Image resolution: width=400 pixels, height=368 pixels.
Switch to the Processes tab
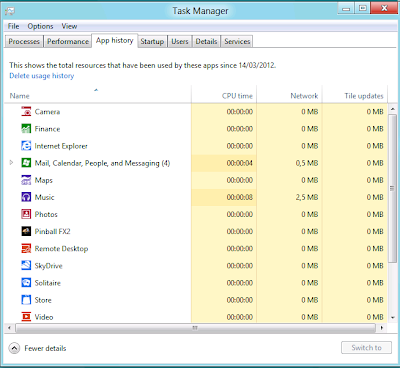click(24, 42)
